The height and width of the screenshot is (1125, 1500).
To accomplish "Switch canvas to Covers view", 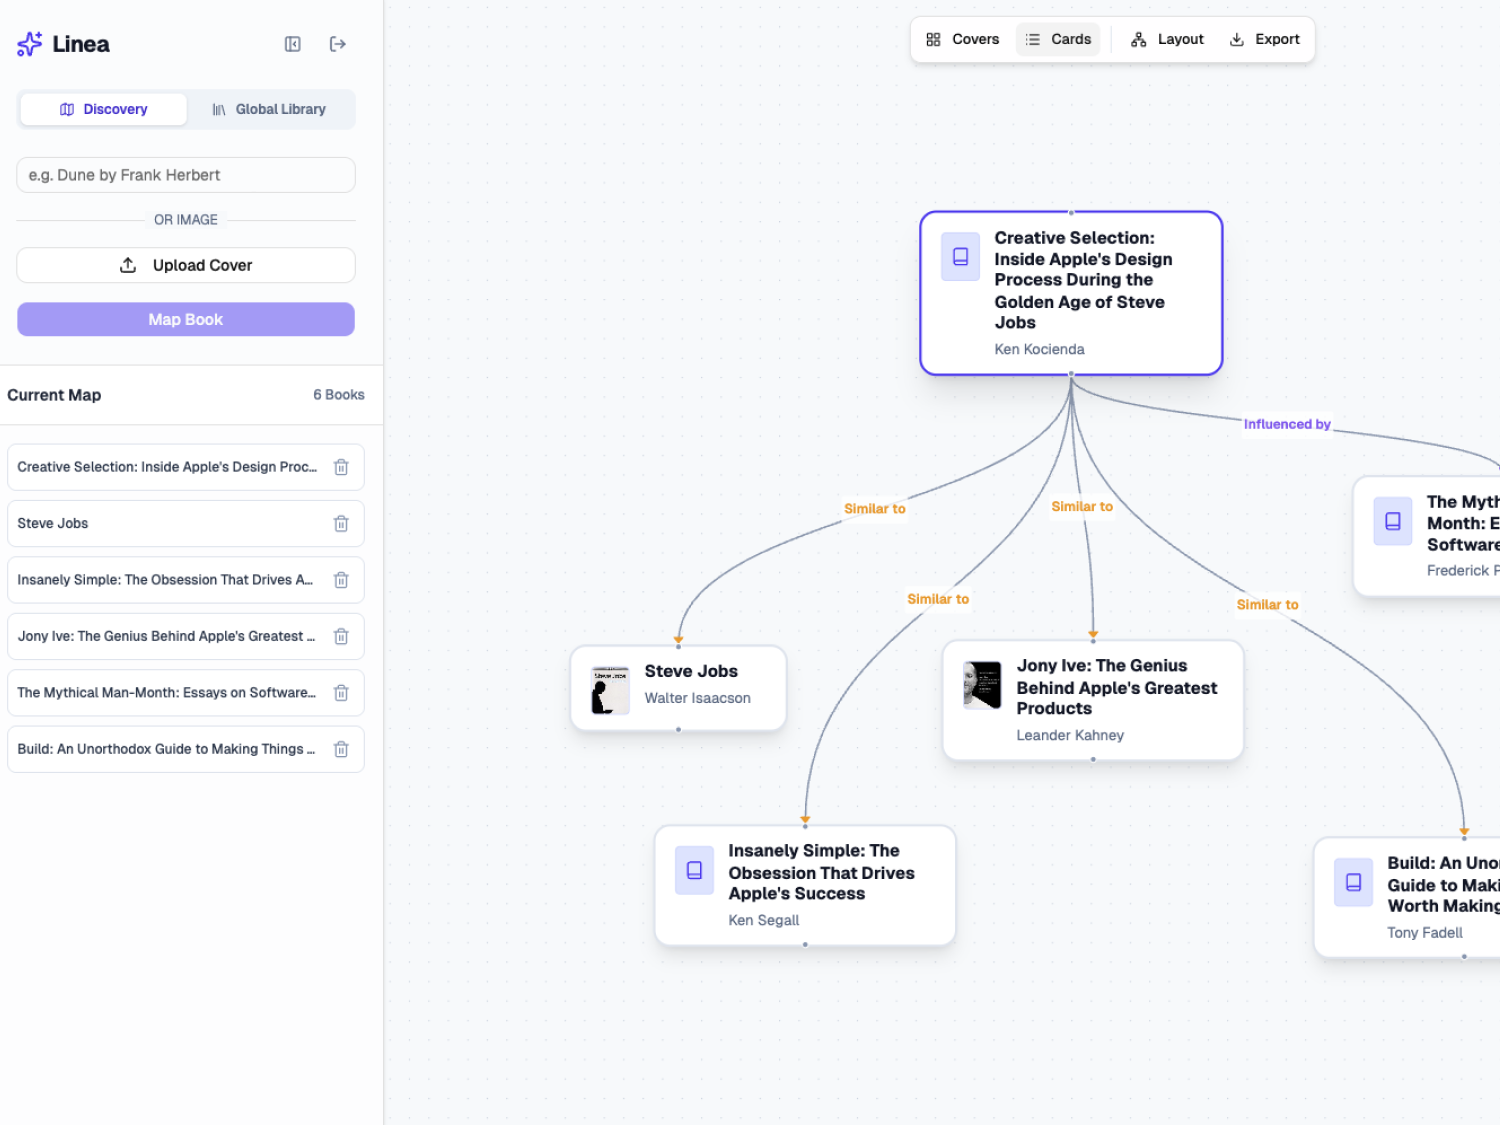I will pyautogui.click(x=962, y=40).
